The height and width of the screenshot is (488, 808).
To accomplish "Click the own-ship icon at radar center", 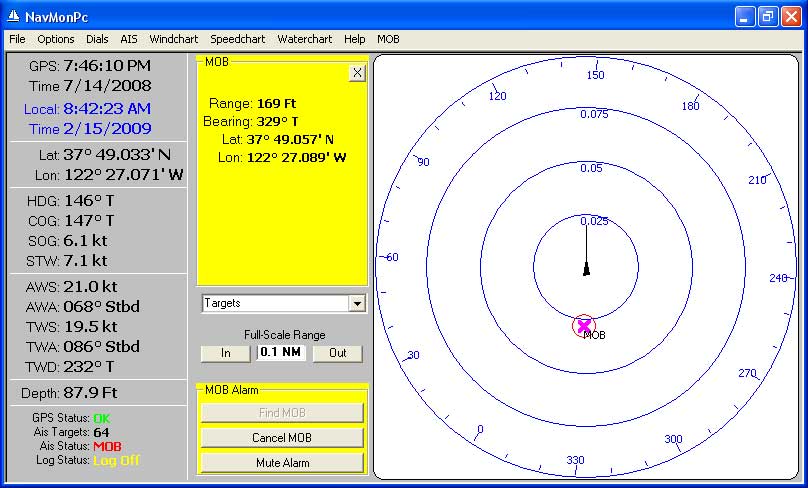I will point(586,269).
